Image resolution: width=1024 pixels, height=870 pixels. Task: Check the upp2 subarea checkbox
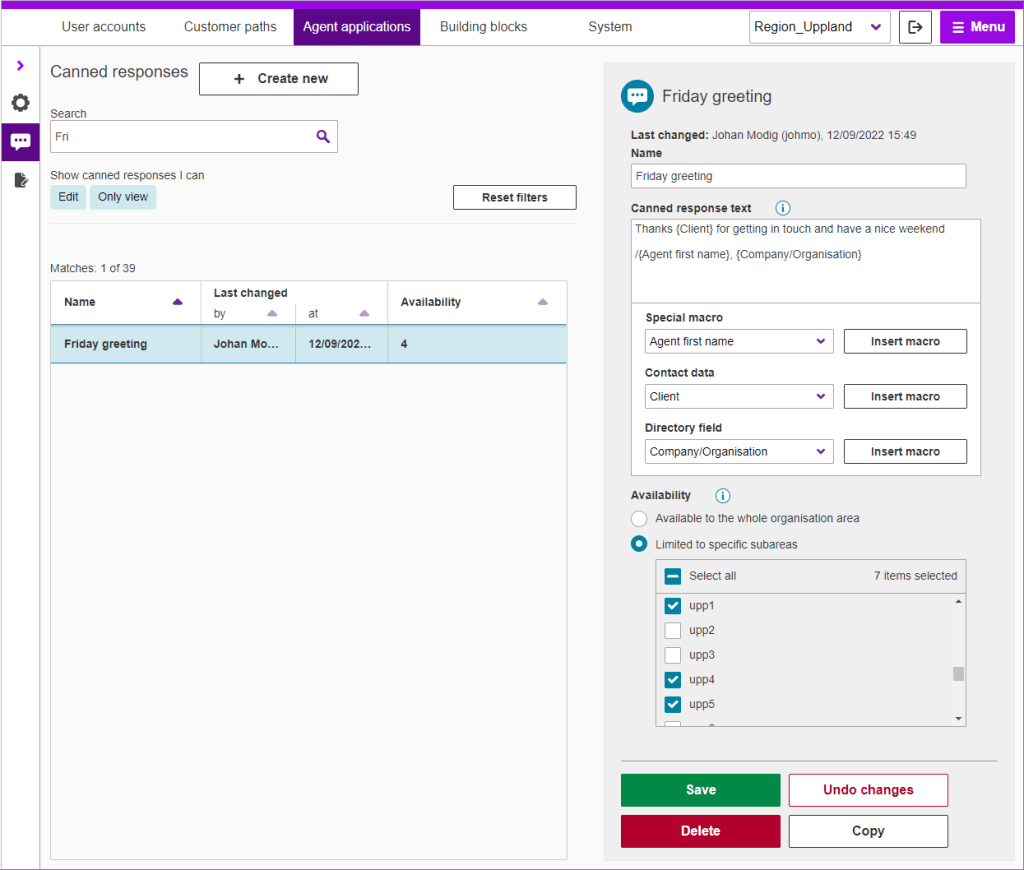(x=673, y=631)
